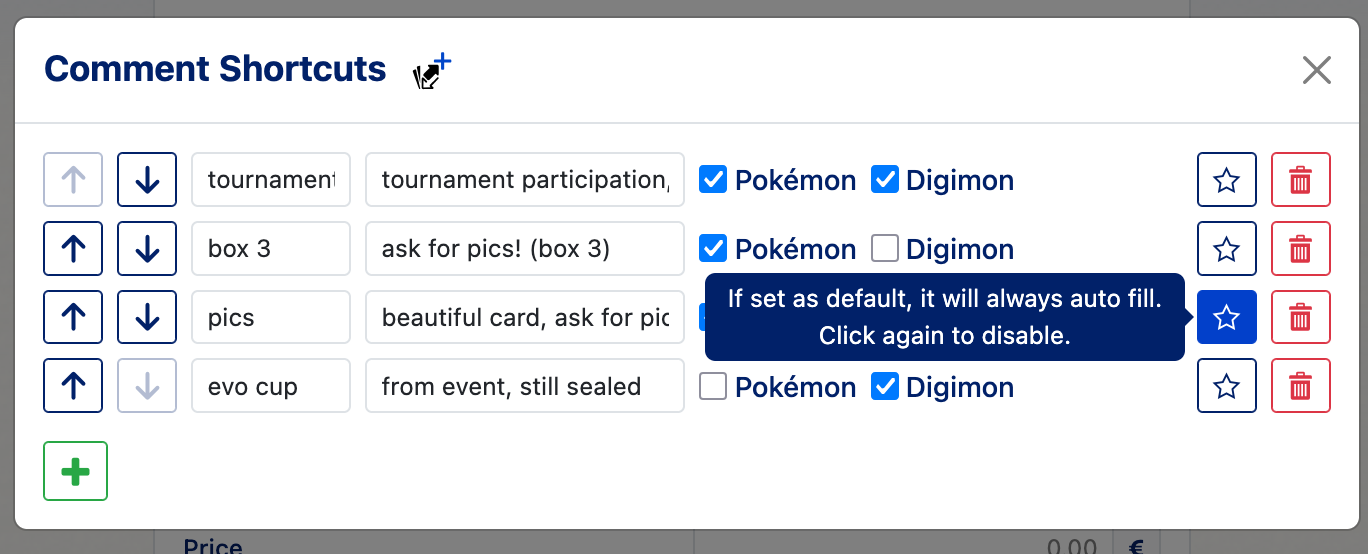The height and width of the screenshot is (554, 1368).
Task: Move the 'evo cup' shortcut up
Action: tap(73, 387)
